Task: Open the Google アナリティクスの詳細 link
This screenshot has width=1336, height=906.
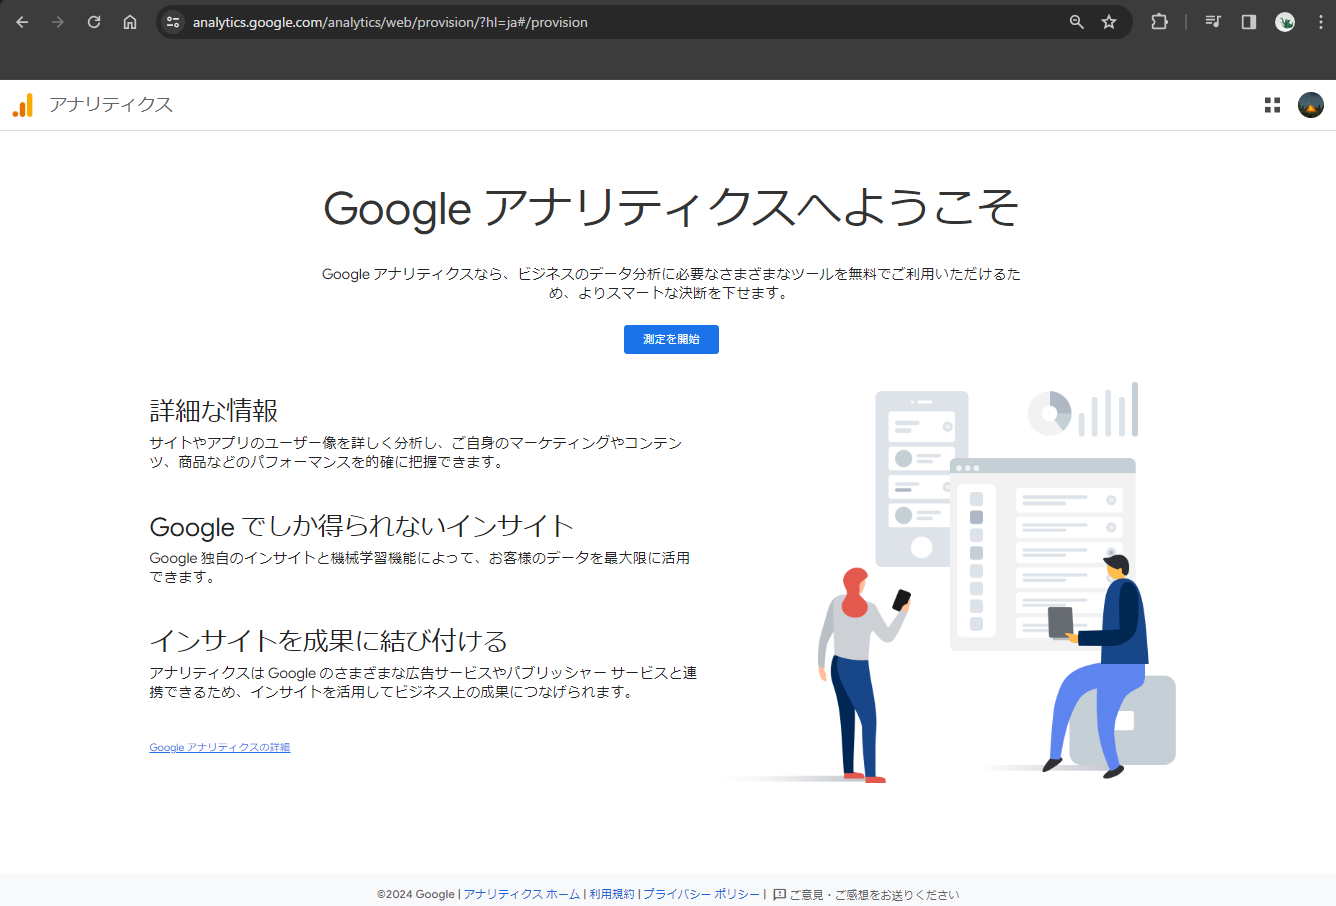Action: [x=220, y=747]
